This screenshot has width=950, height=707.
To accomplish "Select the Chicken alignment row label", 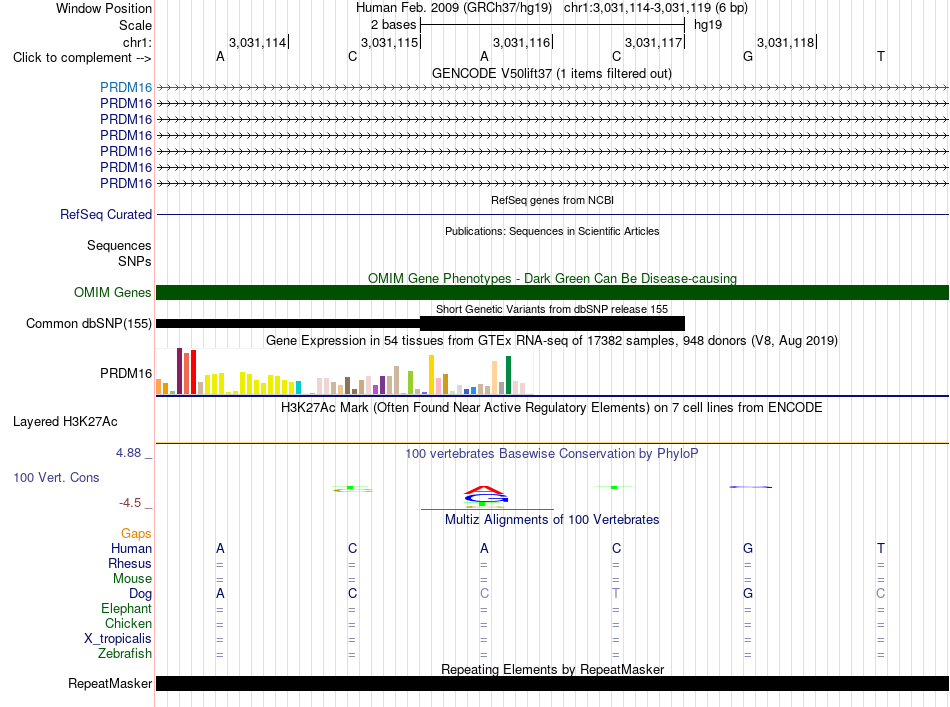I will tap(128, 623).
